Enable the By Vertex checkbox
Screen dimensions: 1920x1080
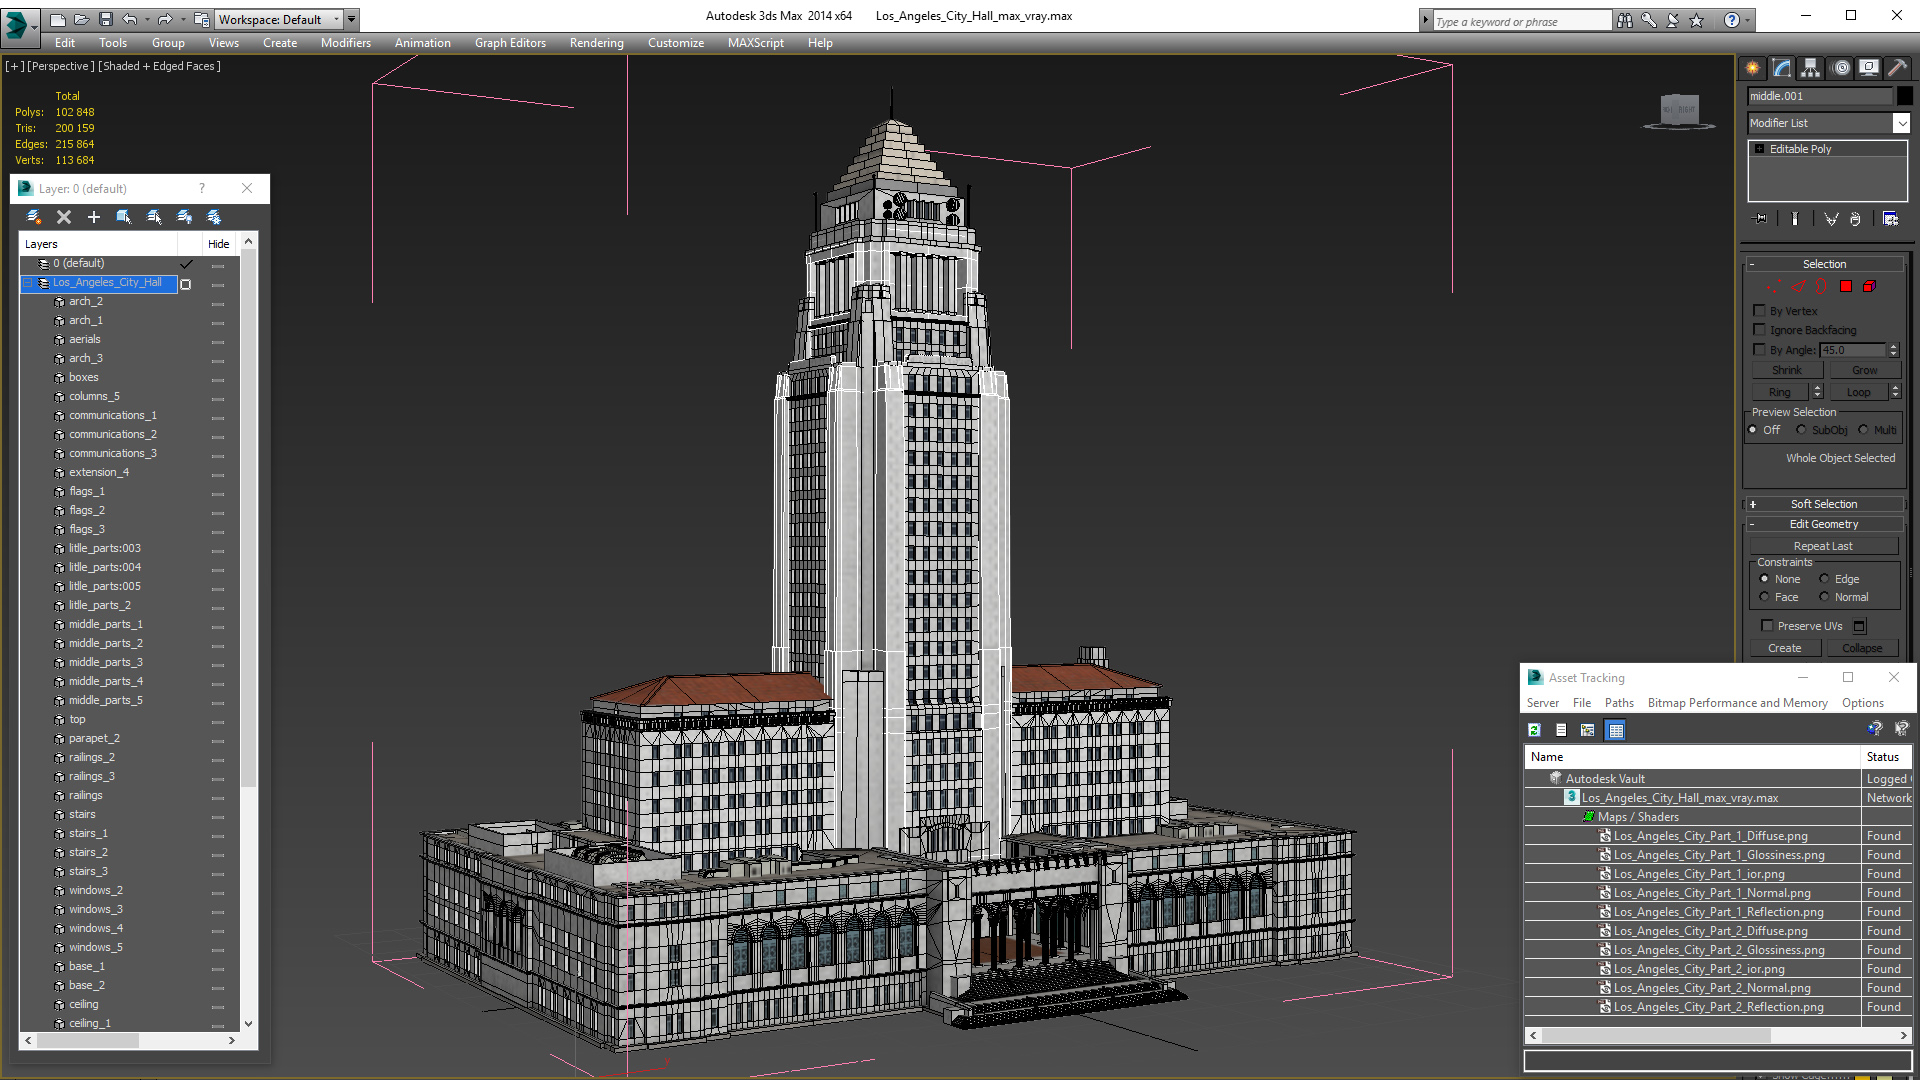point(1760,311)
